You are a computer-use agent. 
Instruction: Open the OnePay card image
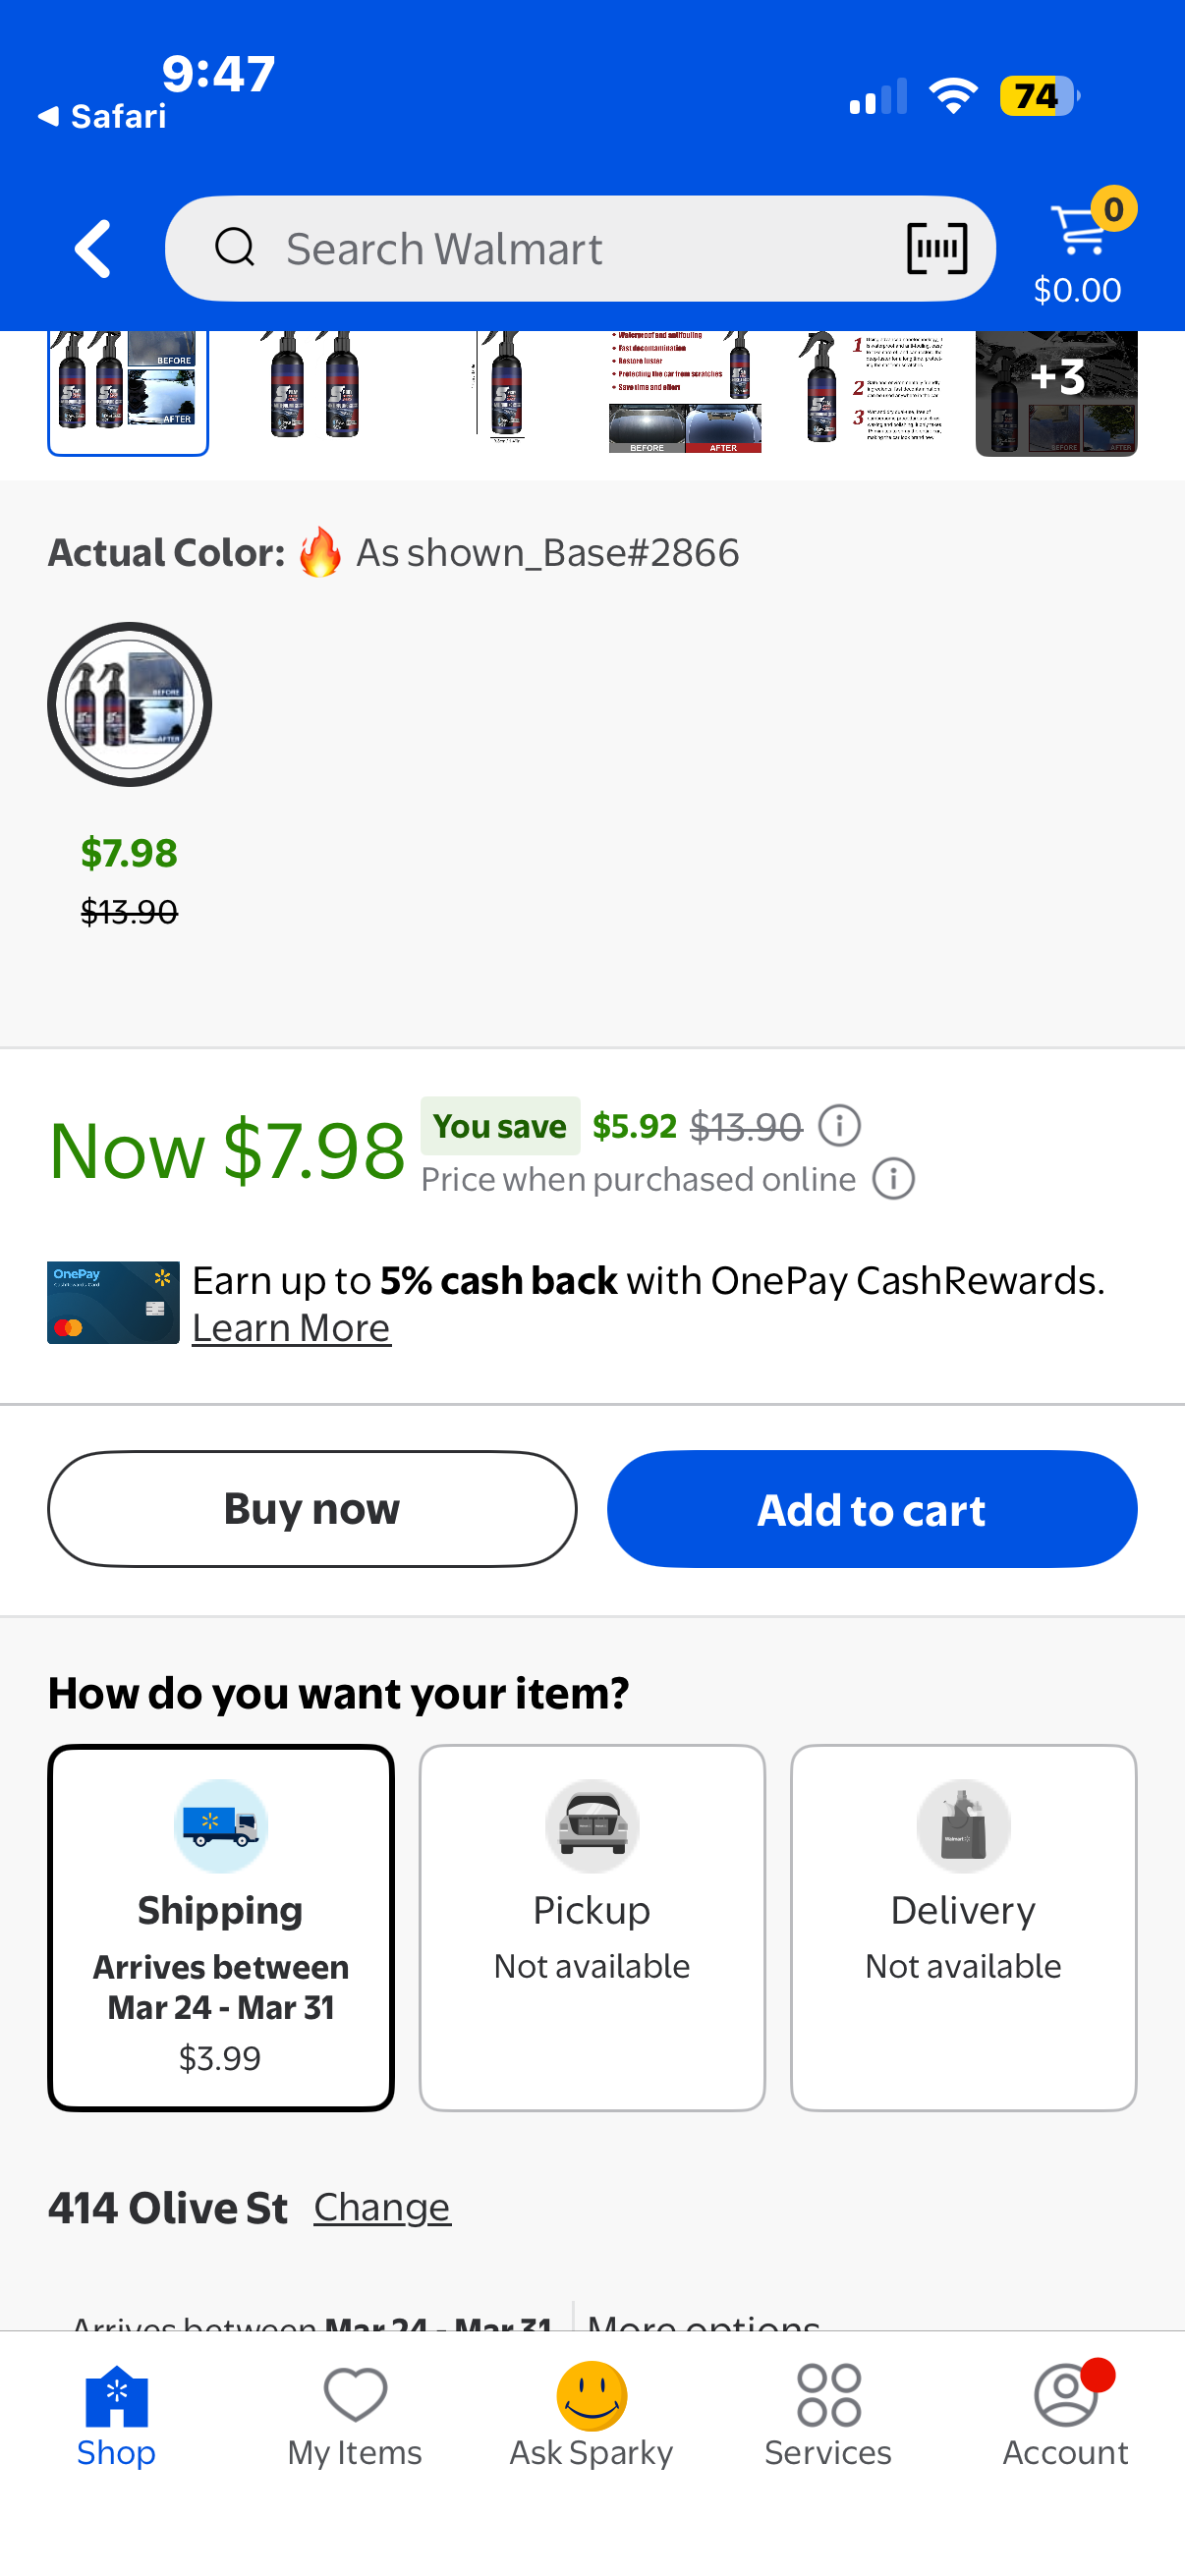(113, 1302)
